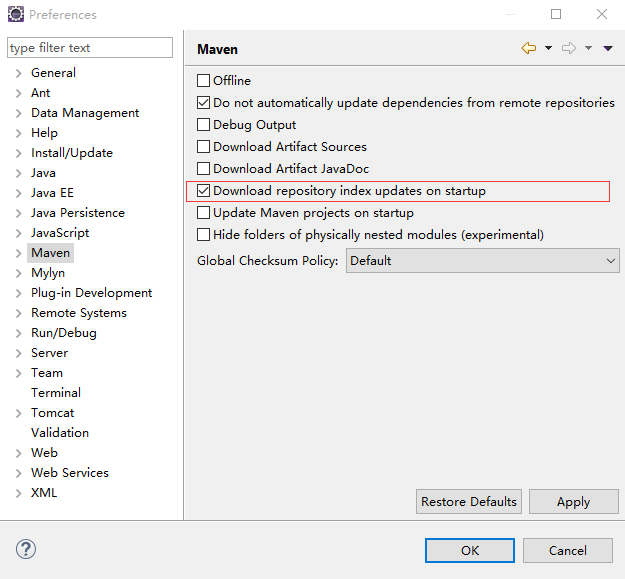This screenshot has width=625, height=579.
Task: Expand the Maven tree node
Action: click(x=18, y=253)
